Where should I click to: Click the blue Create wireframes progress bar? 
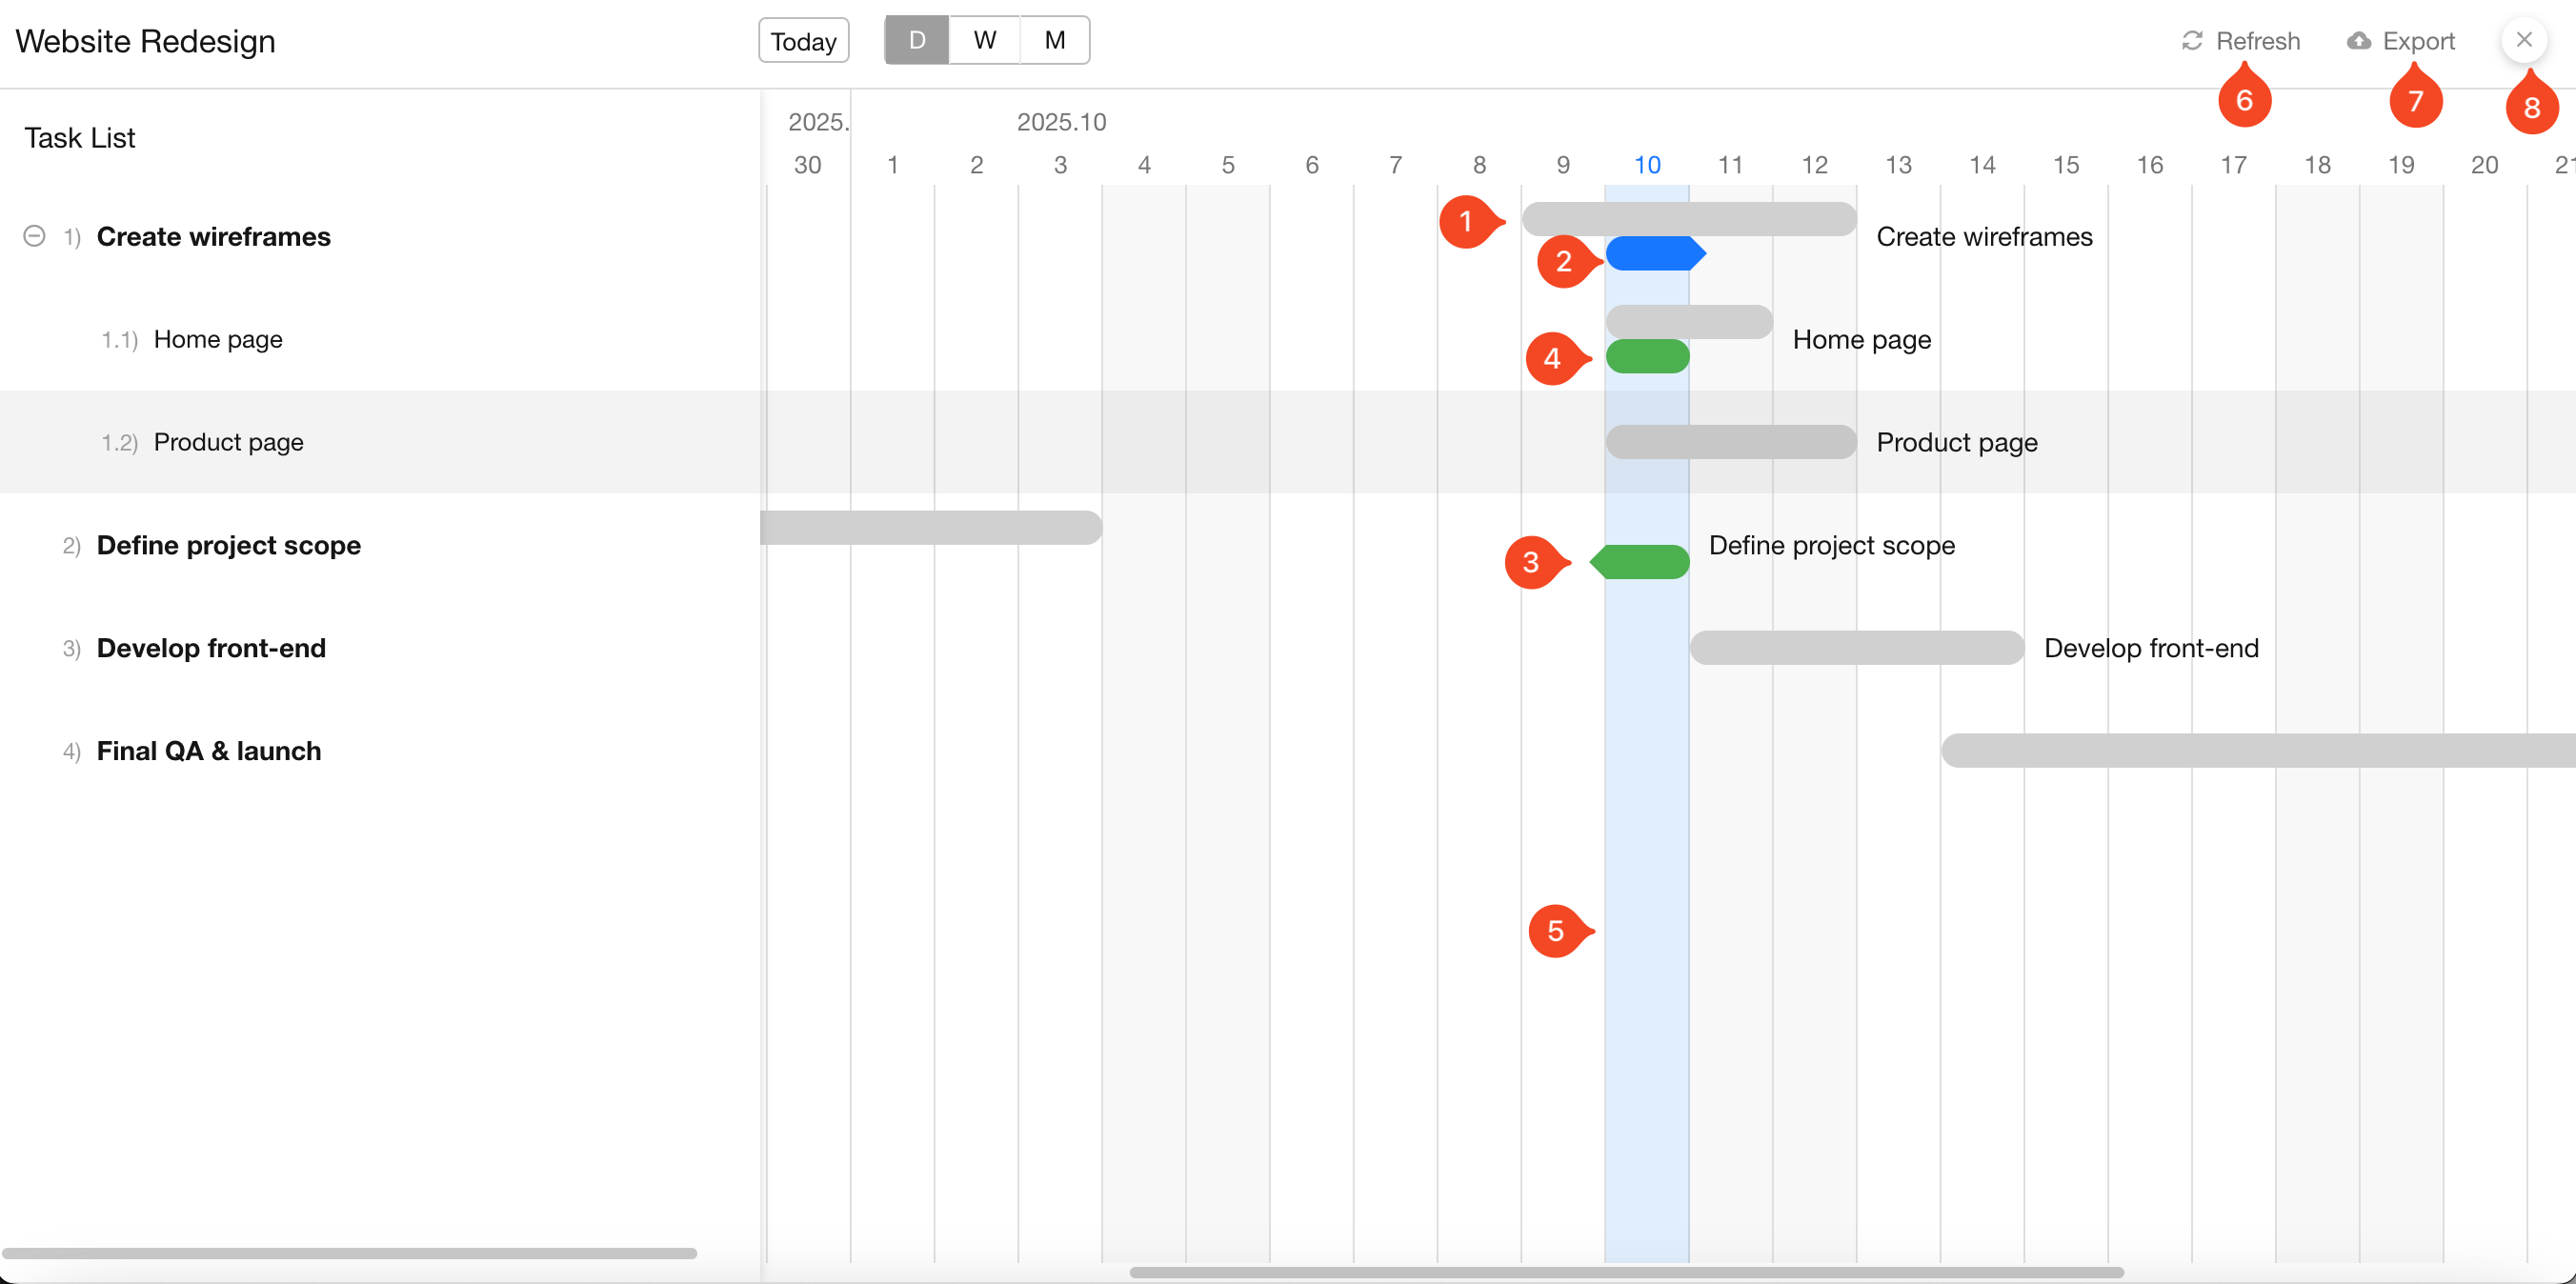(x=1652, y=254)
